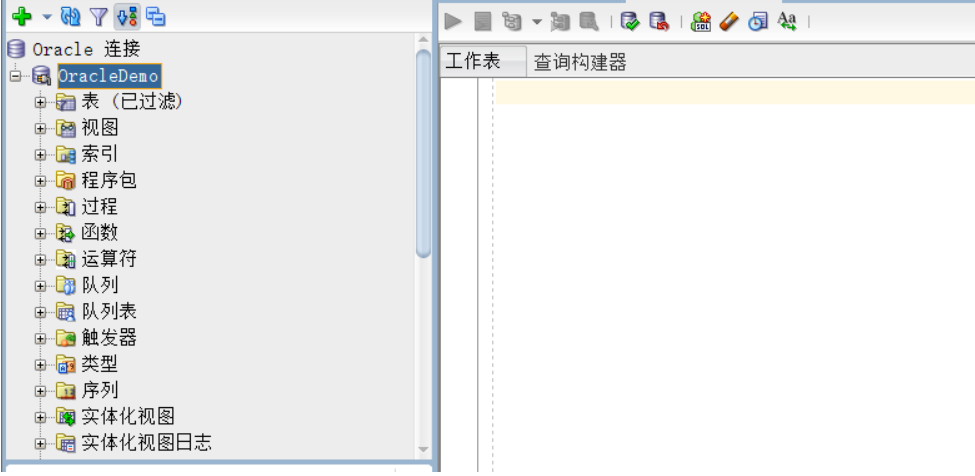975x476 pixels.
Task: Open SQL History clock icon
Action: click(757, 22)
